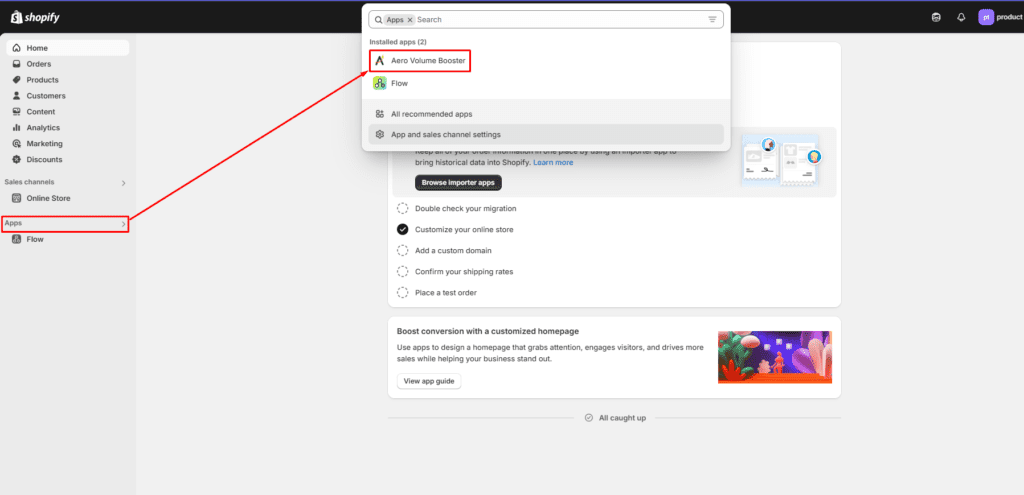
Task: Click Browse importer apps button
Action: [458, 183]
